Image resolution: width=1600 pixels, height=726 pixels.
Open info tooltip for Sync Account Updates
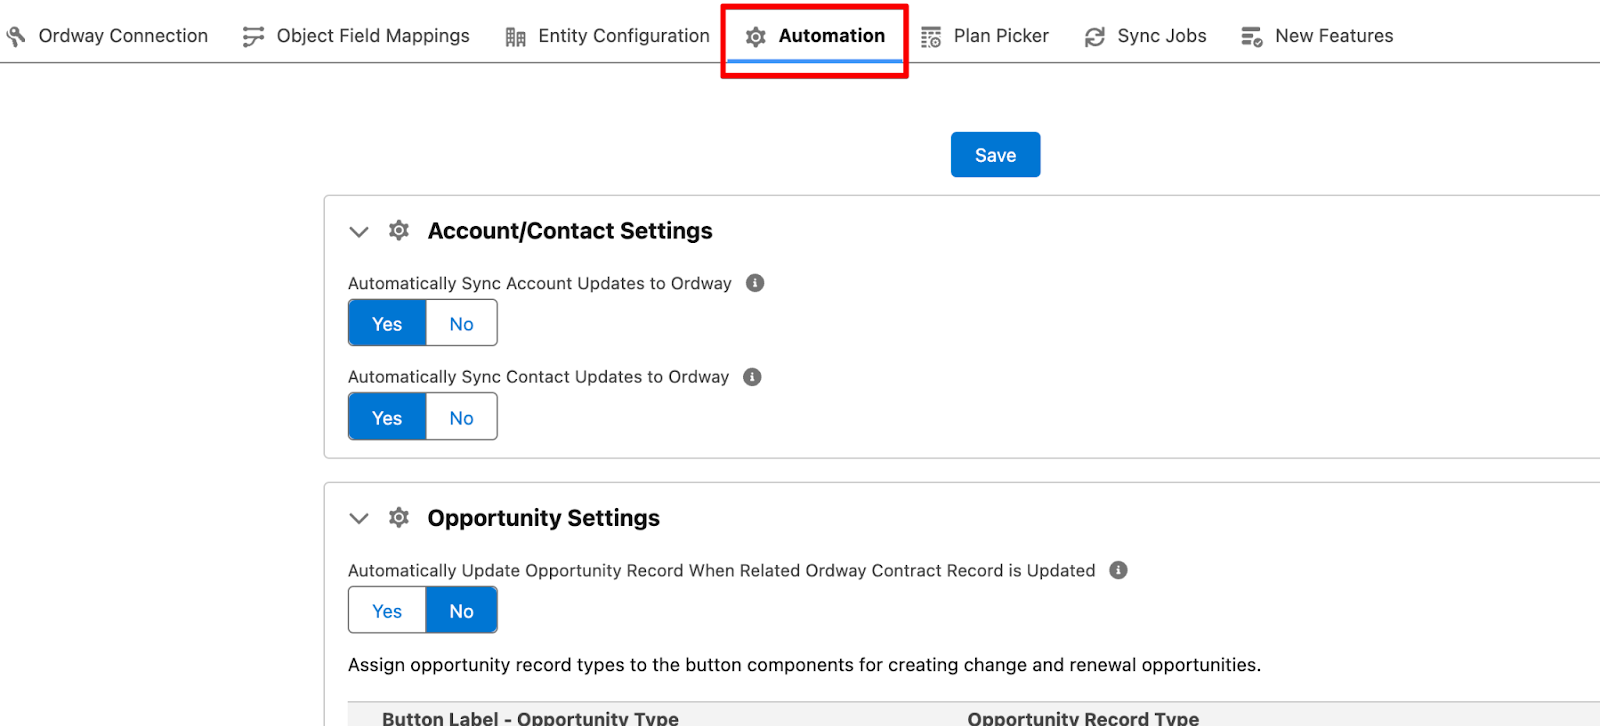[755, 283]
